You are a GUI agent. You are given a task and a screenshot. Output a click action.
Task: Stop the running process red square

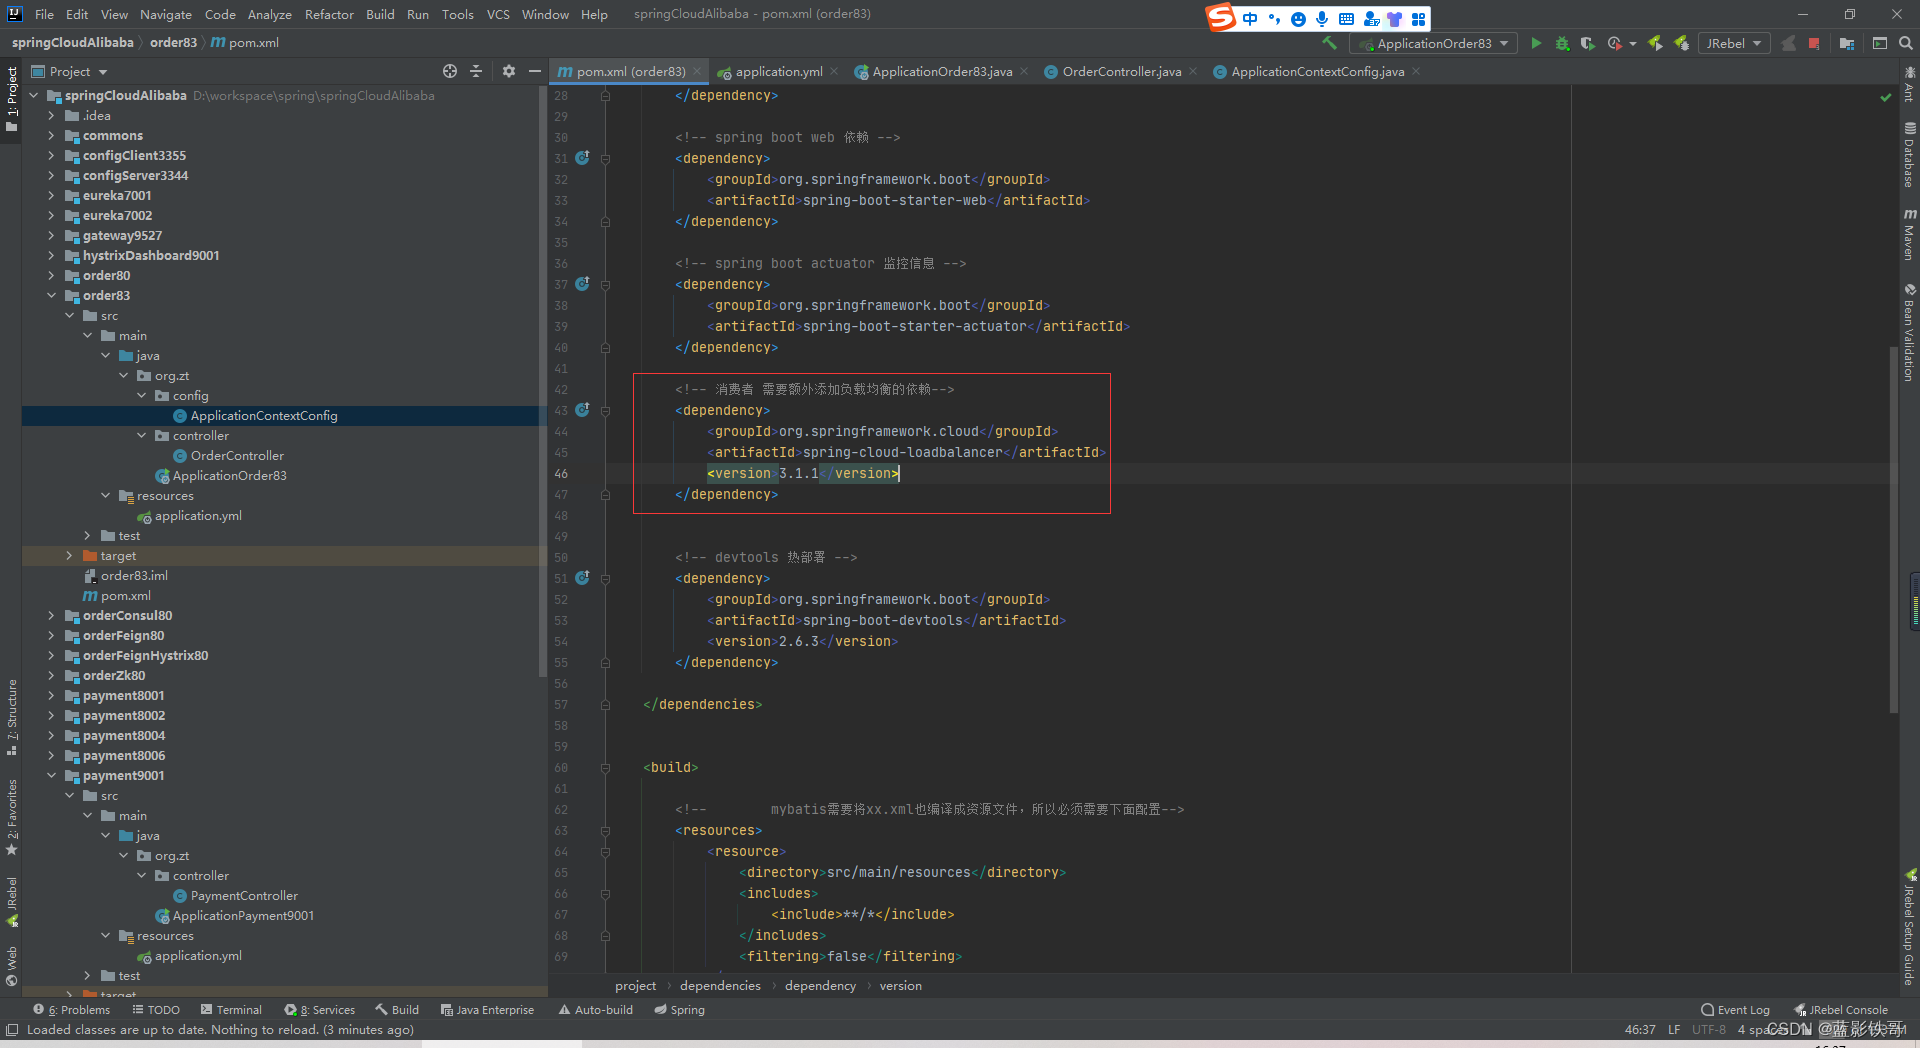[x=1814, y=43]
